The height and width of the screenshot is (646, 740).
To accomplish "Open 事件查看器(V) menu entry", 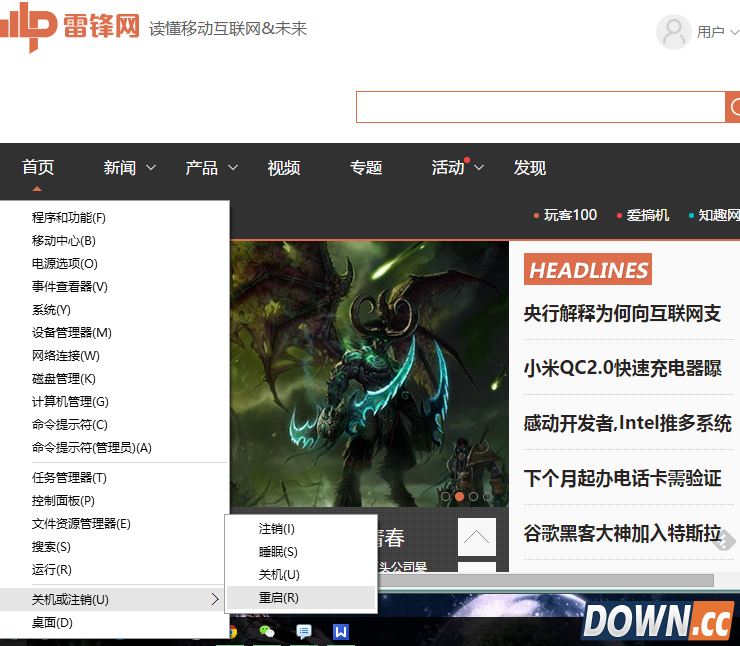I will 115,287.
